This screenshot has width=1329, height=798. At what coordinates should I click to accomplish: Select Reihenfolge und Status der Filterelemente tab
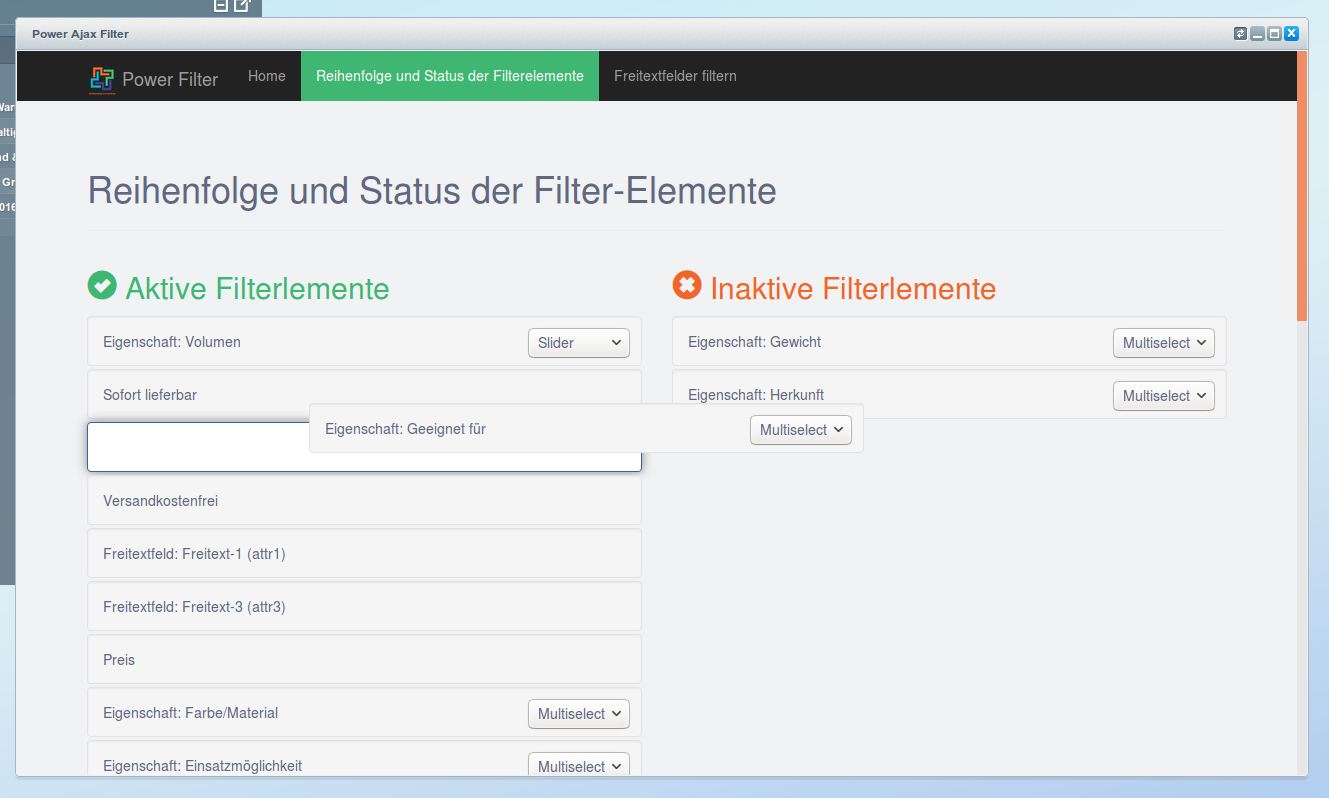click(x=450, y=76)
